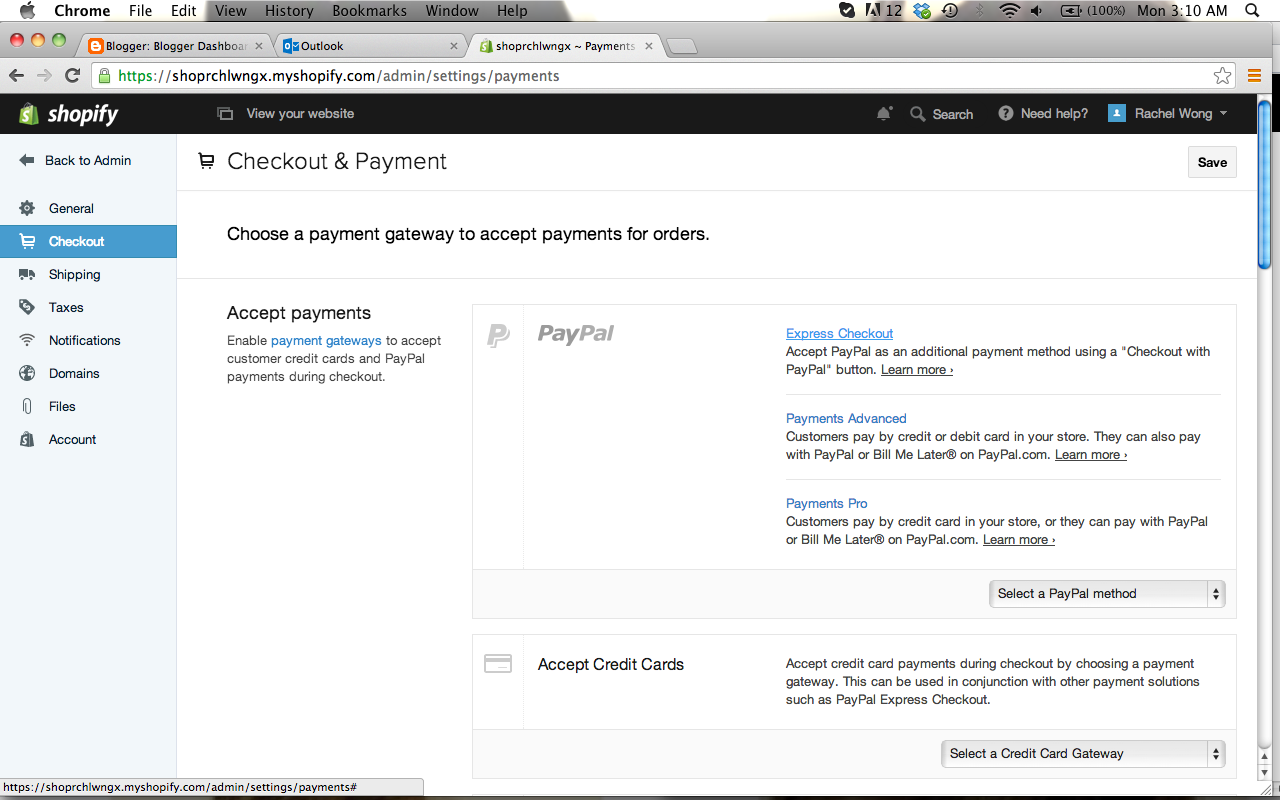Open a new browser tab
This screenshot has height=800, width=1280.
[x=681, y=47]
